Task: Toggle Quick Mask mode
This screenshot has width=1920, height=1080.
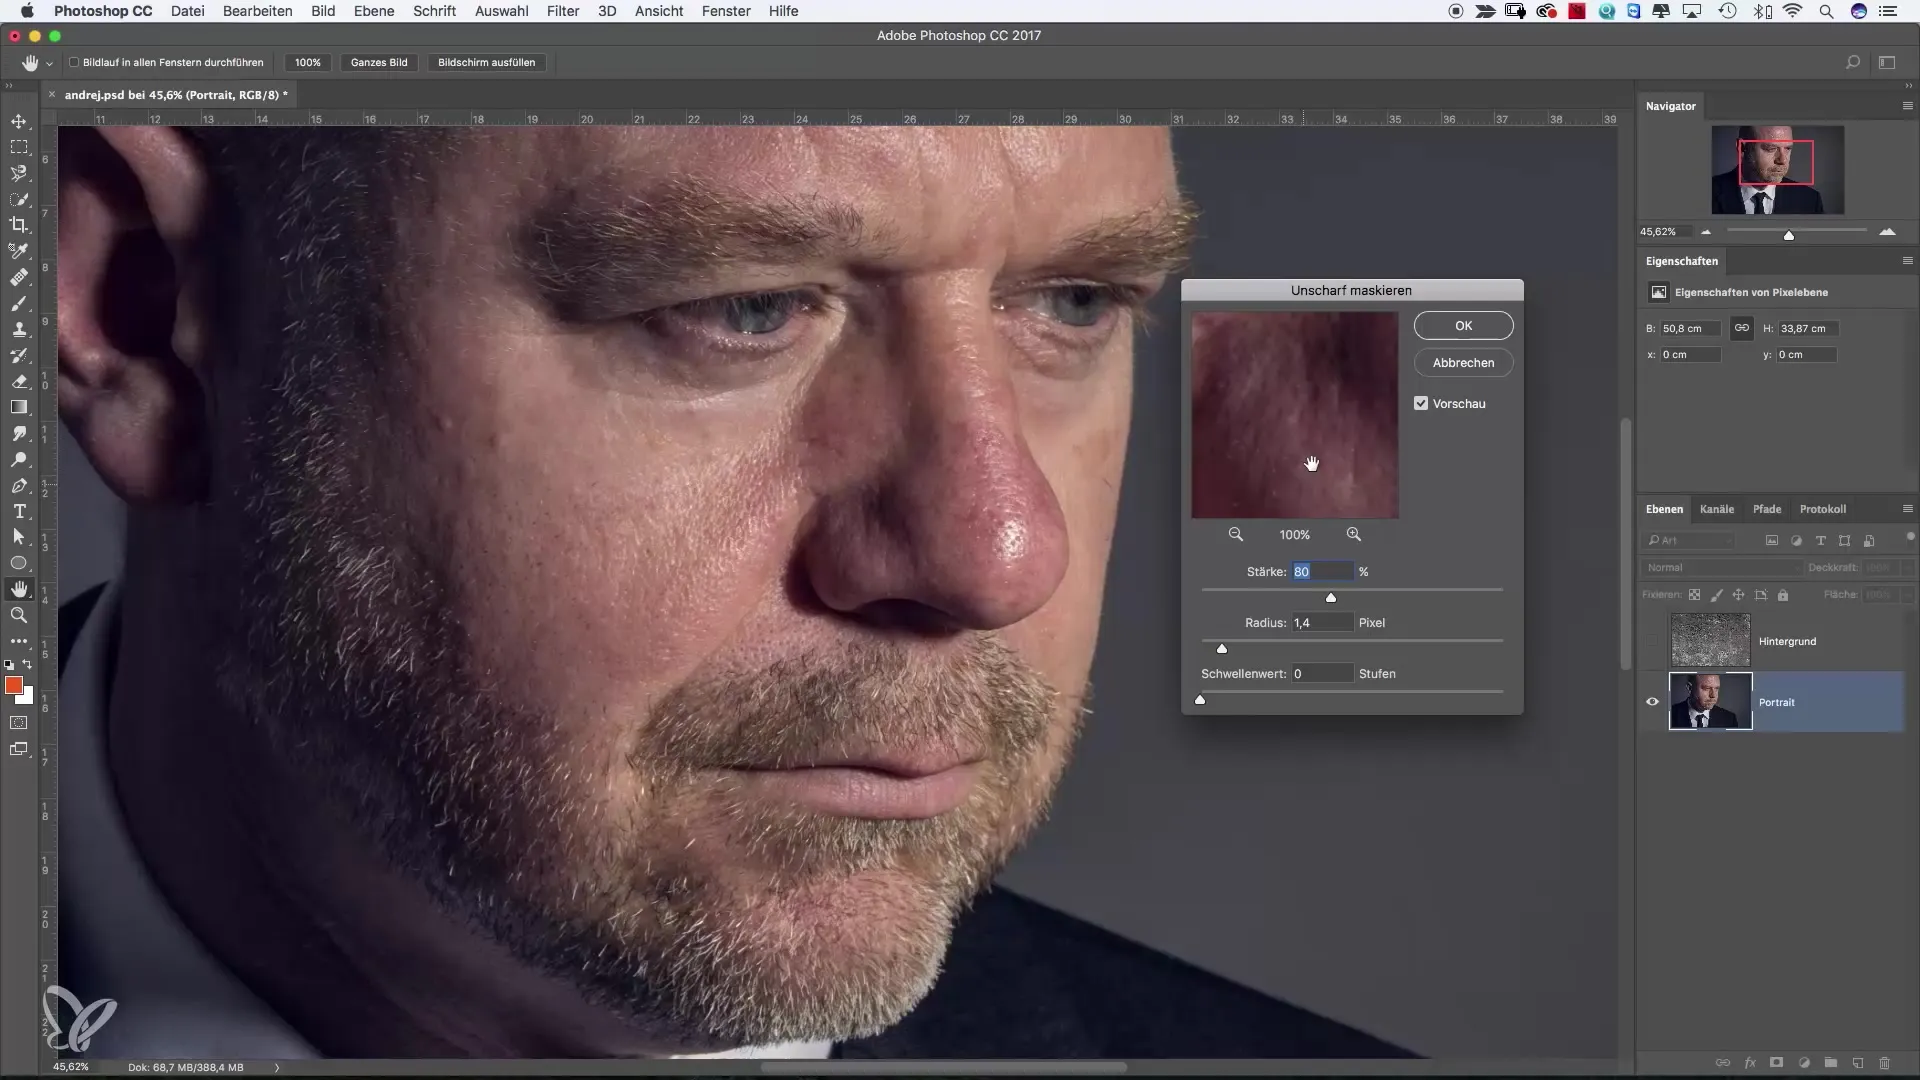Action: 19,722
